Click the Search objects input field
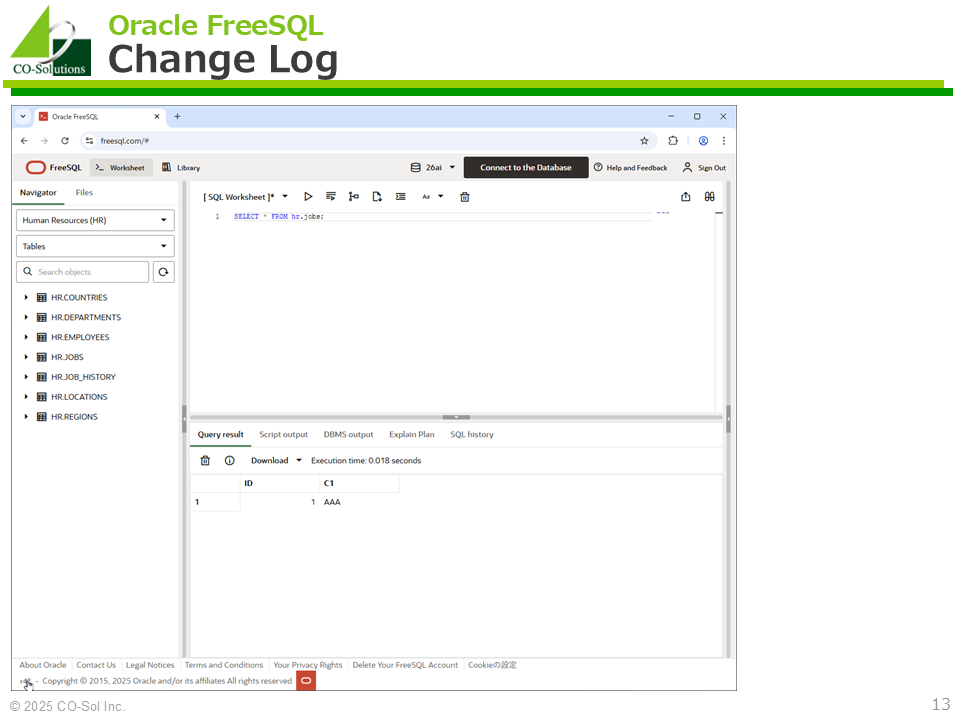 pos(90,272)
